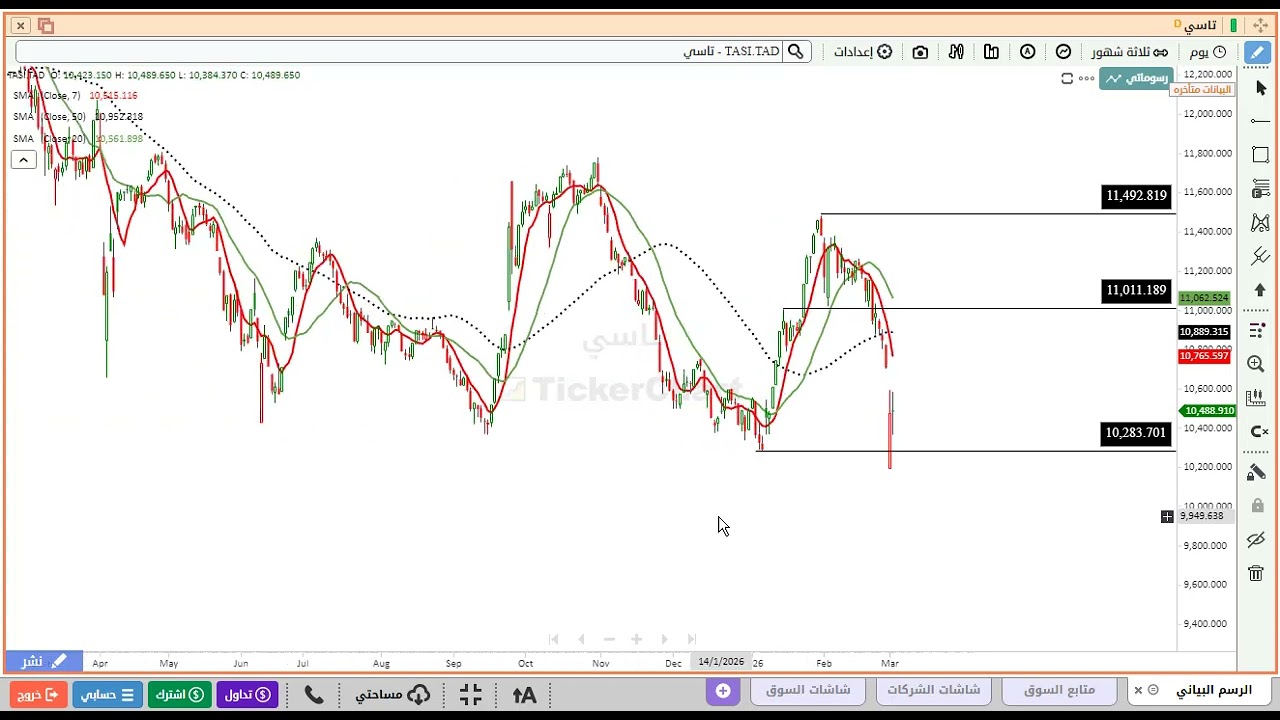Select the up arrow marker tool
Image resolution: width=1280 pixels, height=720 pixels.
pyautogui.click(x=1260, y=290)
